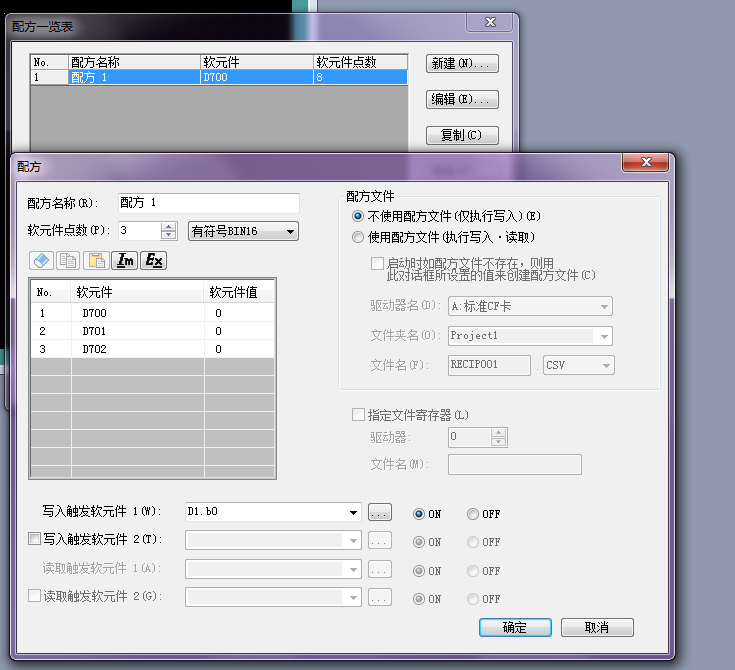Open device browser for 写入触发软元件 1
The width and height of the screenshot is (735, 670).
pyautogui.click(x=379, y=513)
